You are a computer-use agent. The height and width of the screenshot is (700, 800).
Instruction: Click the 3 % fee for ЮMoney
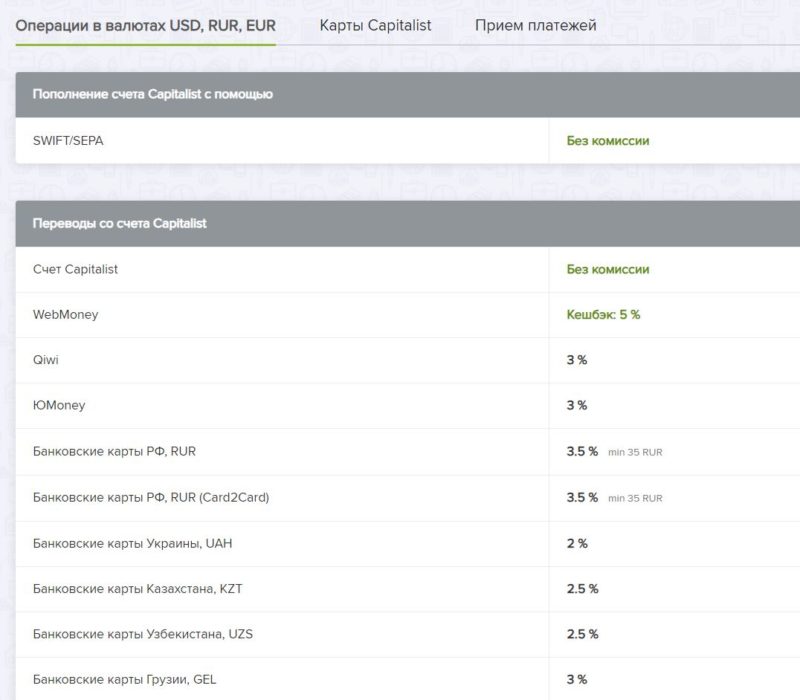[577, 406]
